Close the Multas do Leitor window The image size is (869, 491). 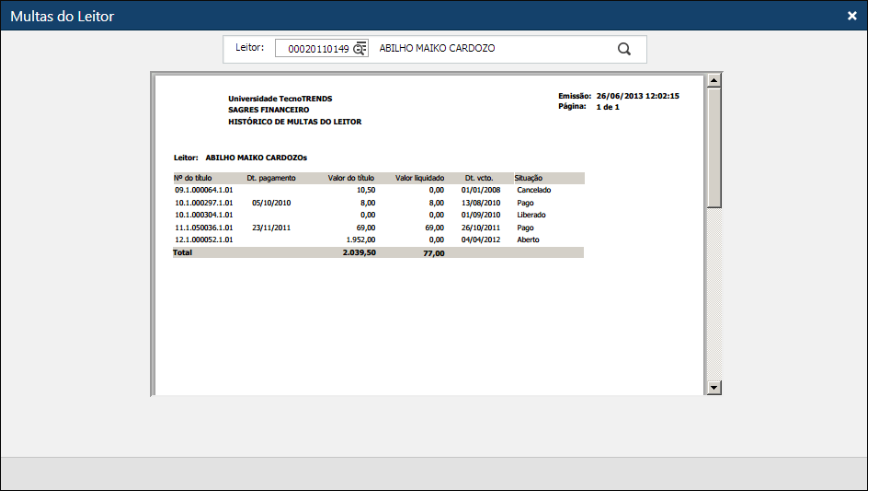pyautogui.click(x=852, y=16)
